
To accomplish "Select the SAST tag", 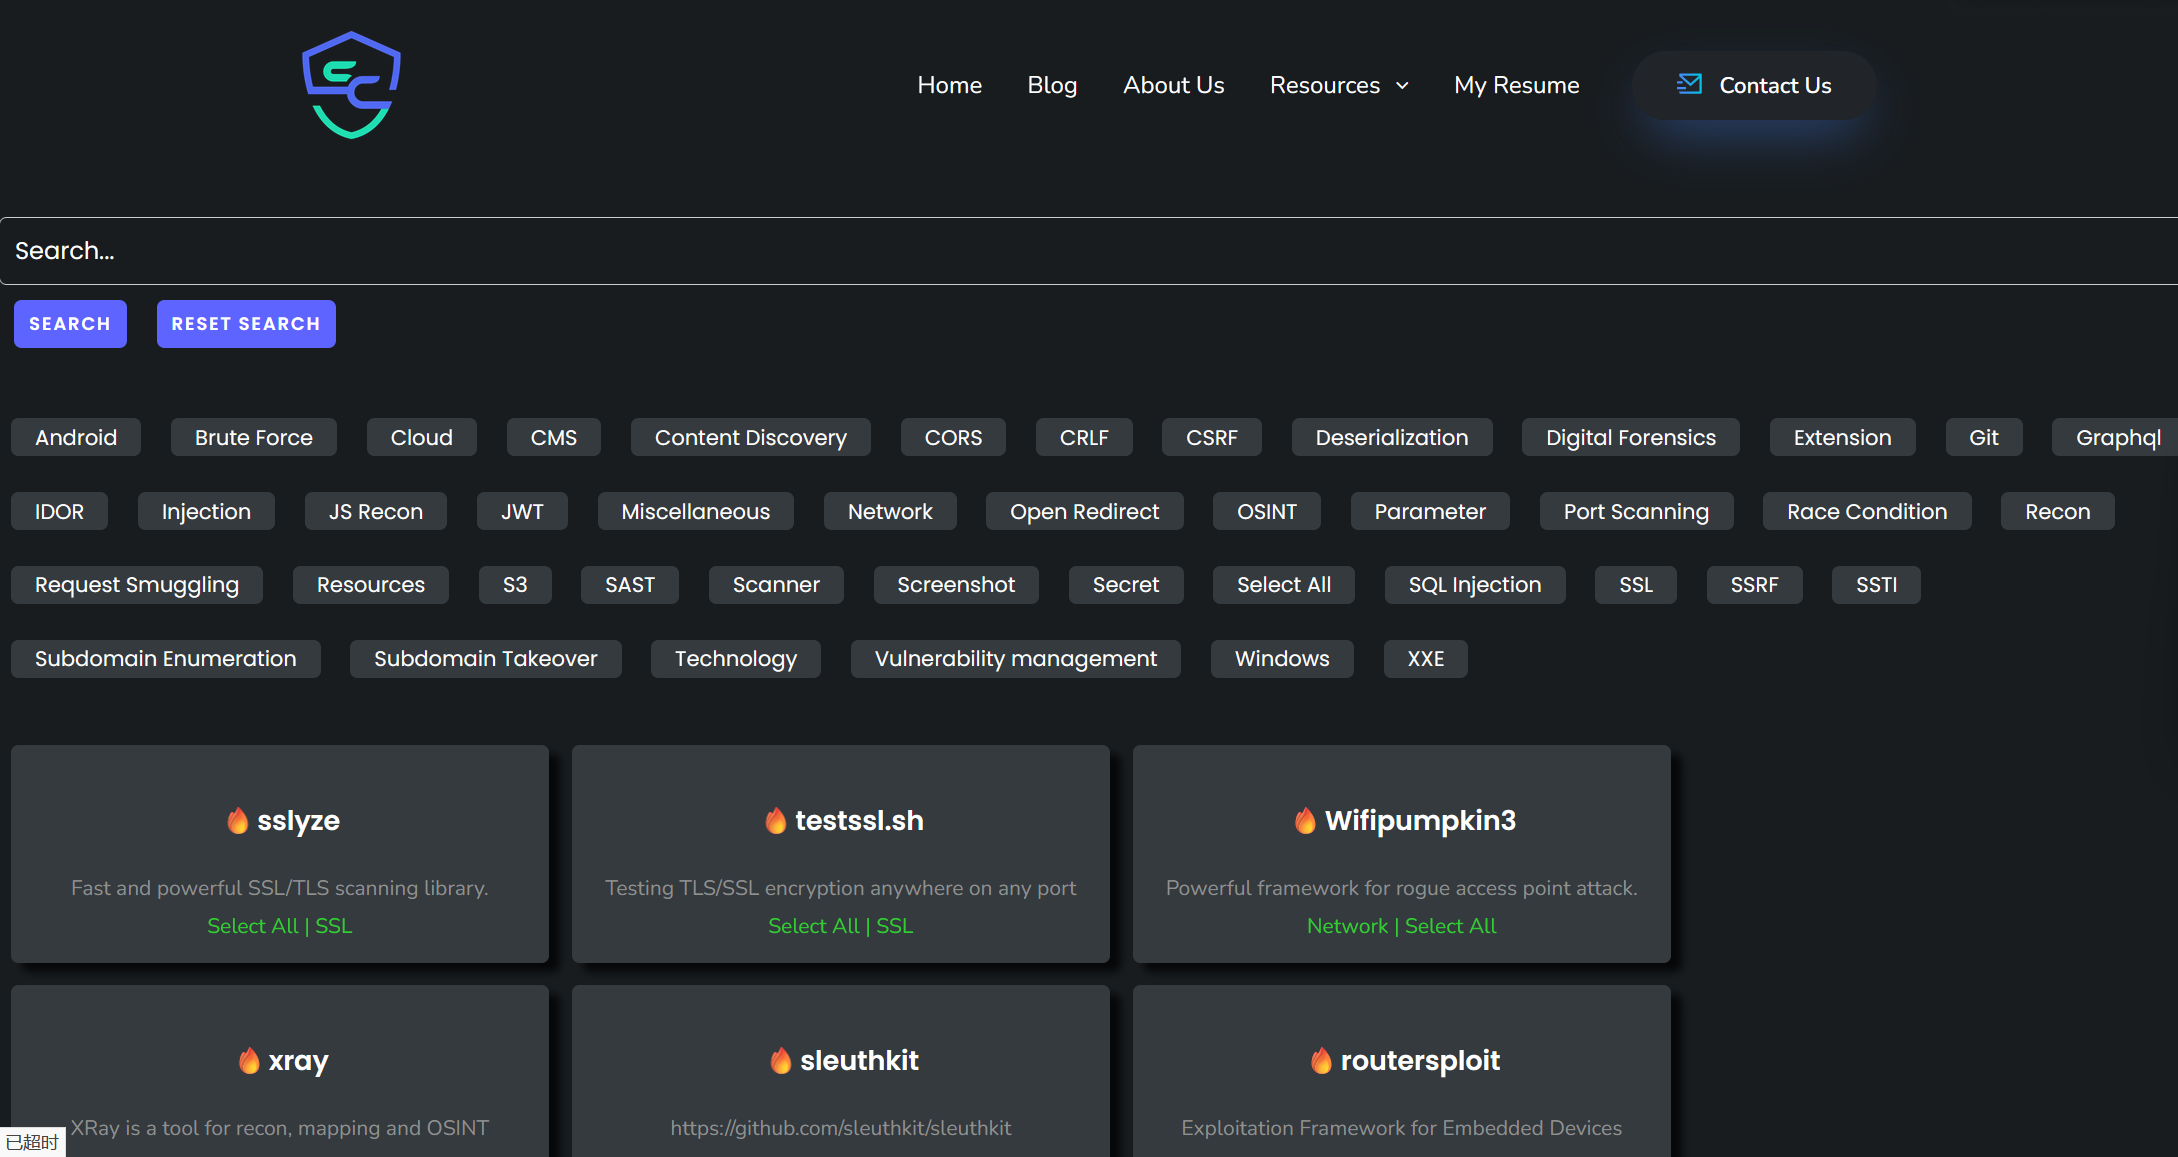I will pos(630,585).
